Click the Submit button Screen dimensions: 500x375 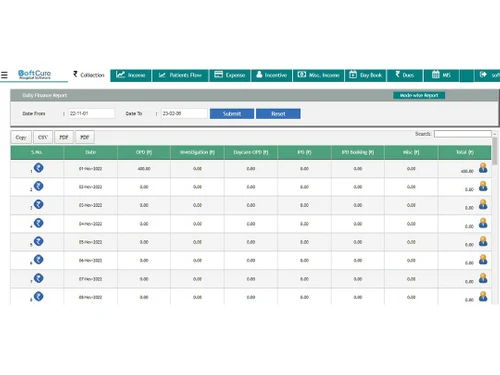tap(232, 114)
